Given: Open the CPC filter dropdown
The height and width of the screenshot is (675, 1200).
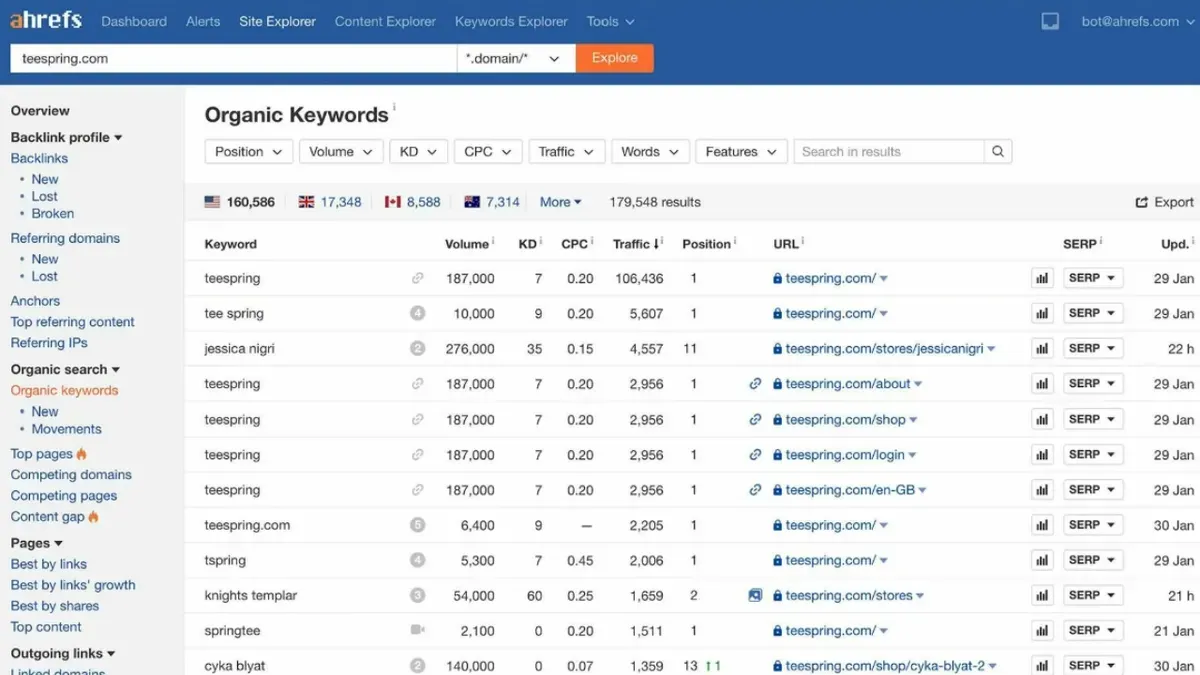Looking at the screenshot, I should point(488,152).
